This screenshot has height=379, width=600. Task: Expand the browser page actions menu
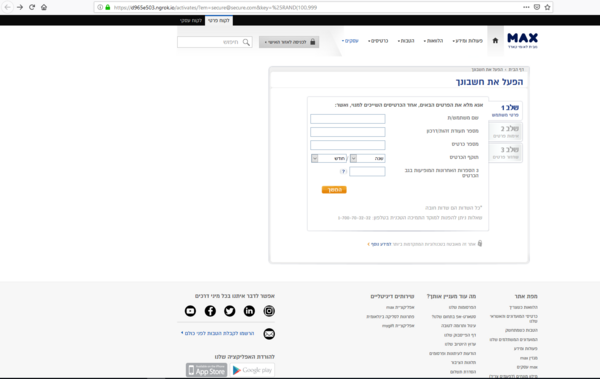point(526,7)
